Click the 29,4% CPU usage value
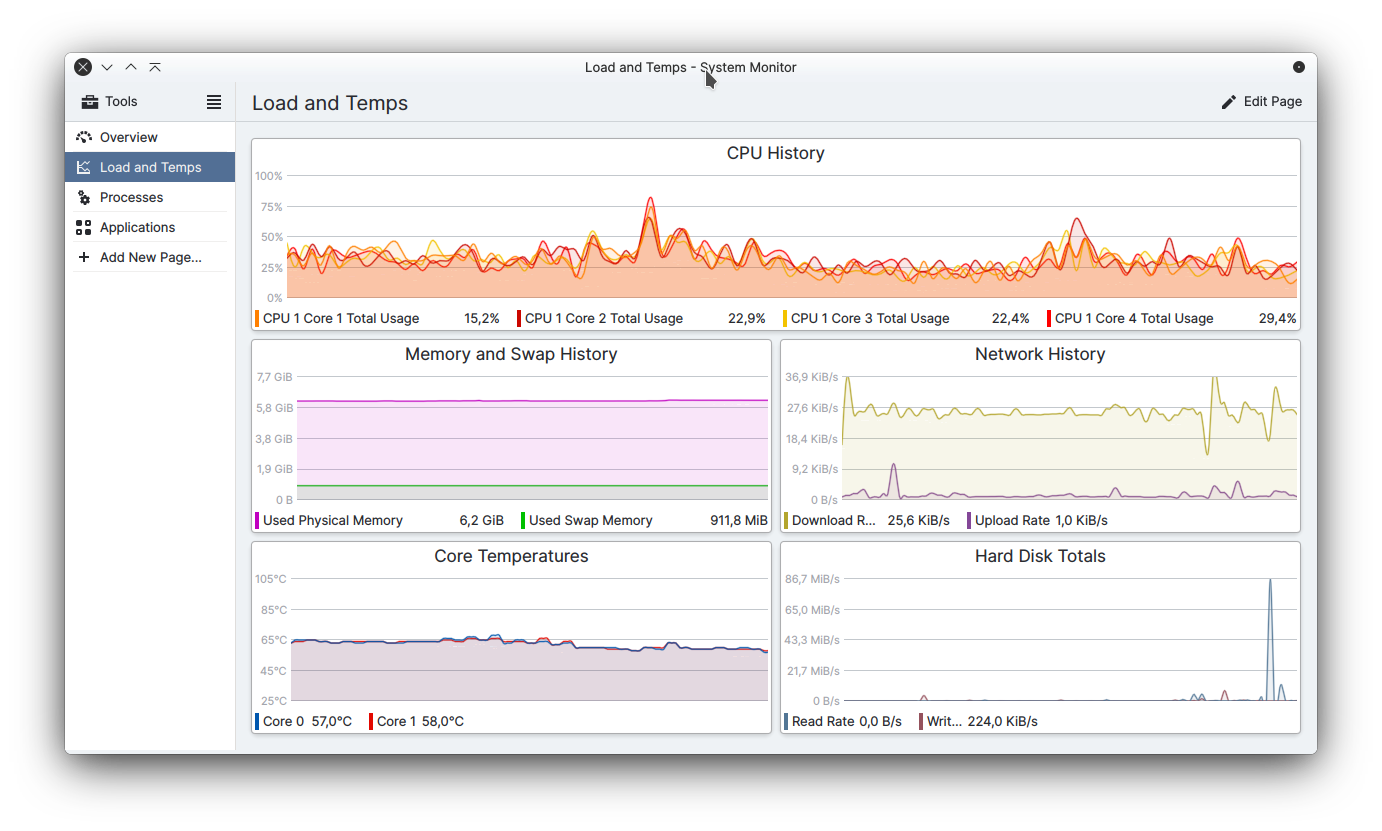The width and height of the screenshot is (1382, 831). [1277, 318]
